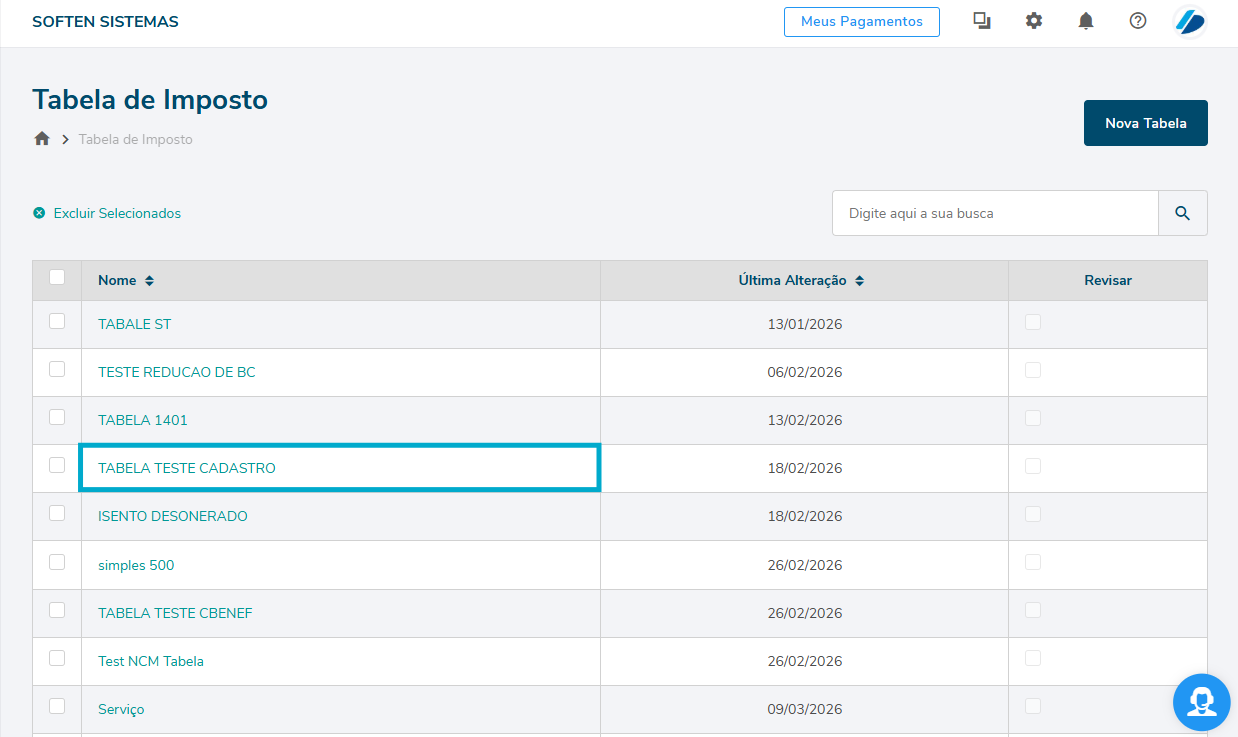Open the notifications bell
This screenshot has height=737, width=1238.
tap(1086, 21)
